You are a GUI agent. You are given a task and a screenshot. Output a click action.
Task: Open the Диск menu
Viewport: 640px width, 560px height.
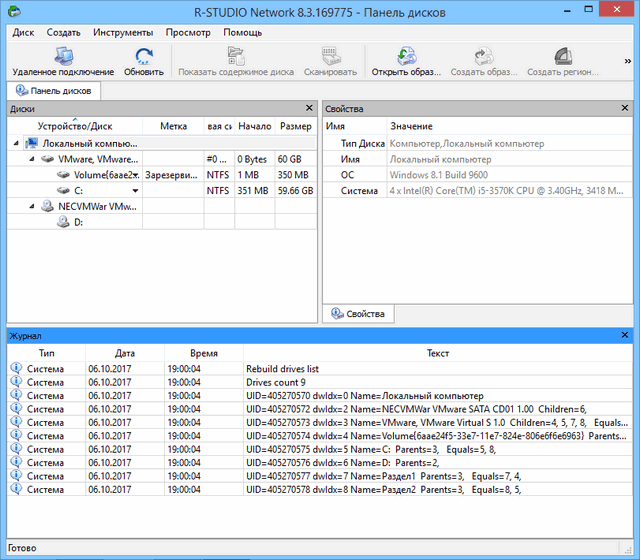23,32
